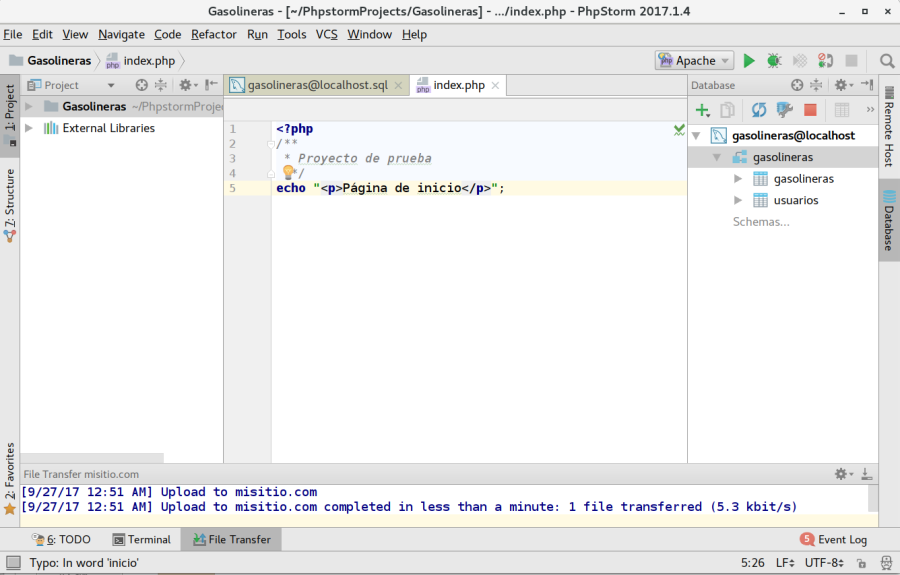Open the File menu

point(13,34)
